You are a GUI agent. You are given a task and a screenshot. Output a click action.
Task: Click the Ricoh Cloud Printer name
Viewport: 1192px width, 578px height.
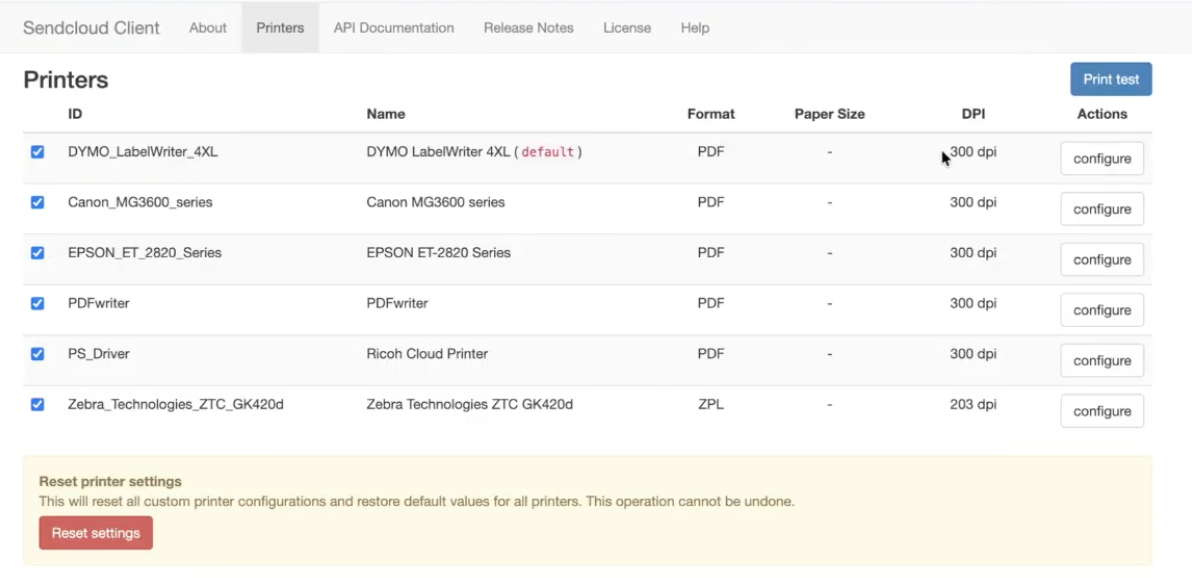pyautogui.click(x=427, y=354)
